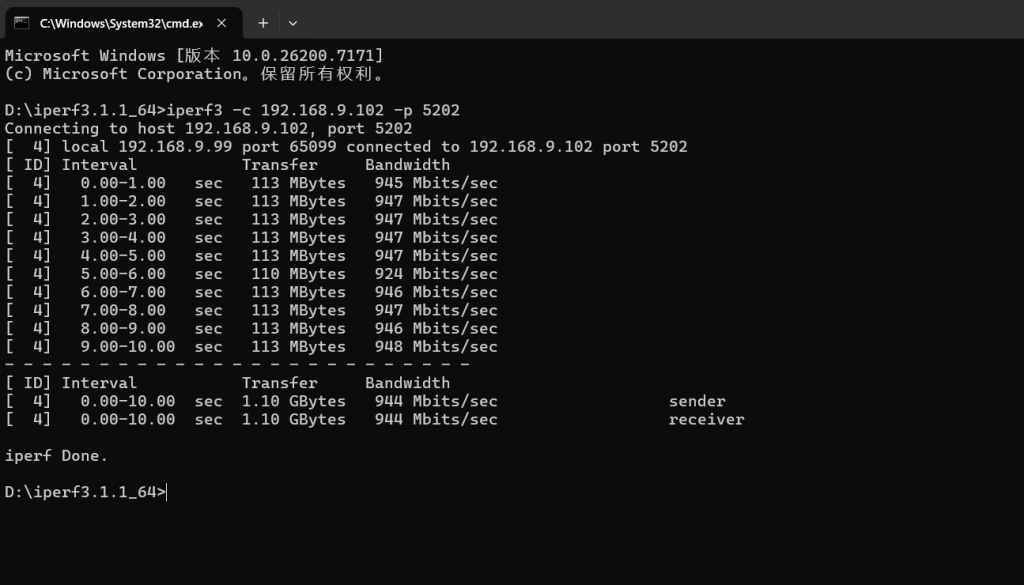Click the Microsoft Windows version line

pos(194,55)
